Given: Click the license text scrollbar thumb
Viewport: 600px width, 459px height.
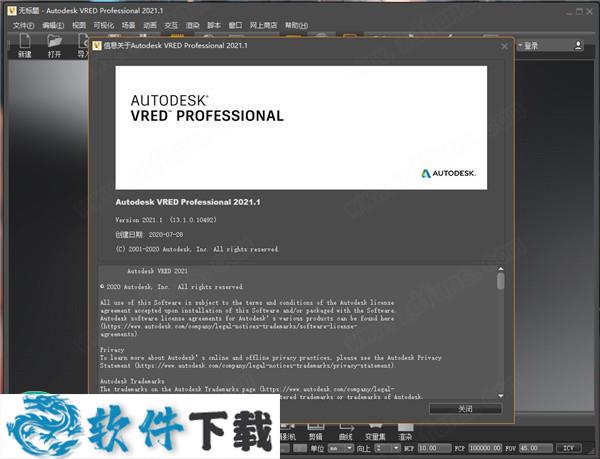Looking at the screenshot, I should point(501,281).
